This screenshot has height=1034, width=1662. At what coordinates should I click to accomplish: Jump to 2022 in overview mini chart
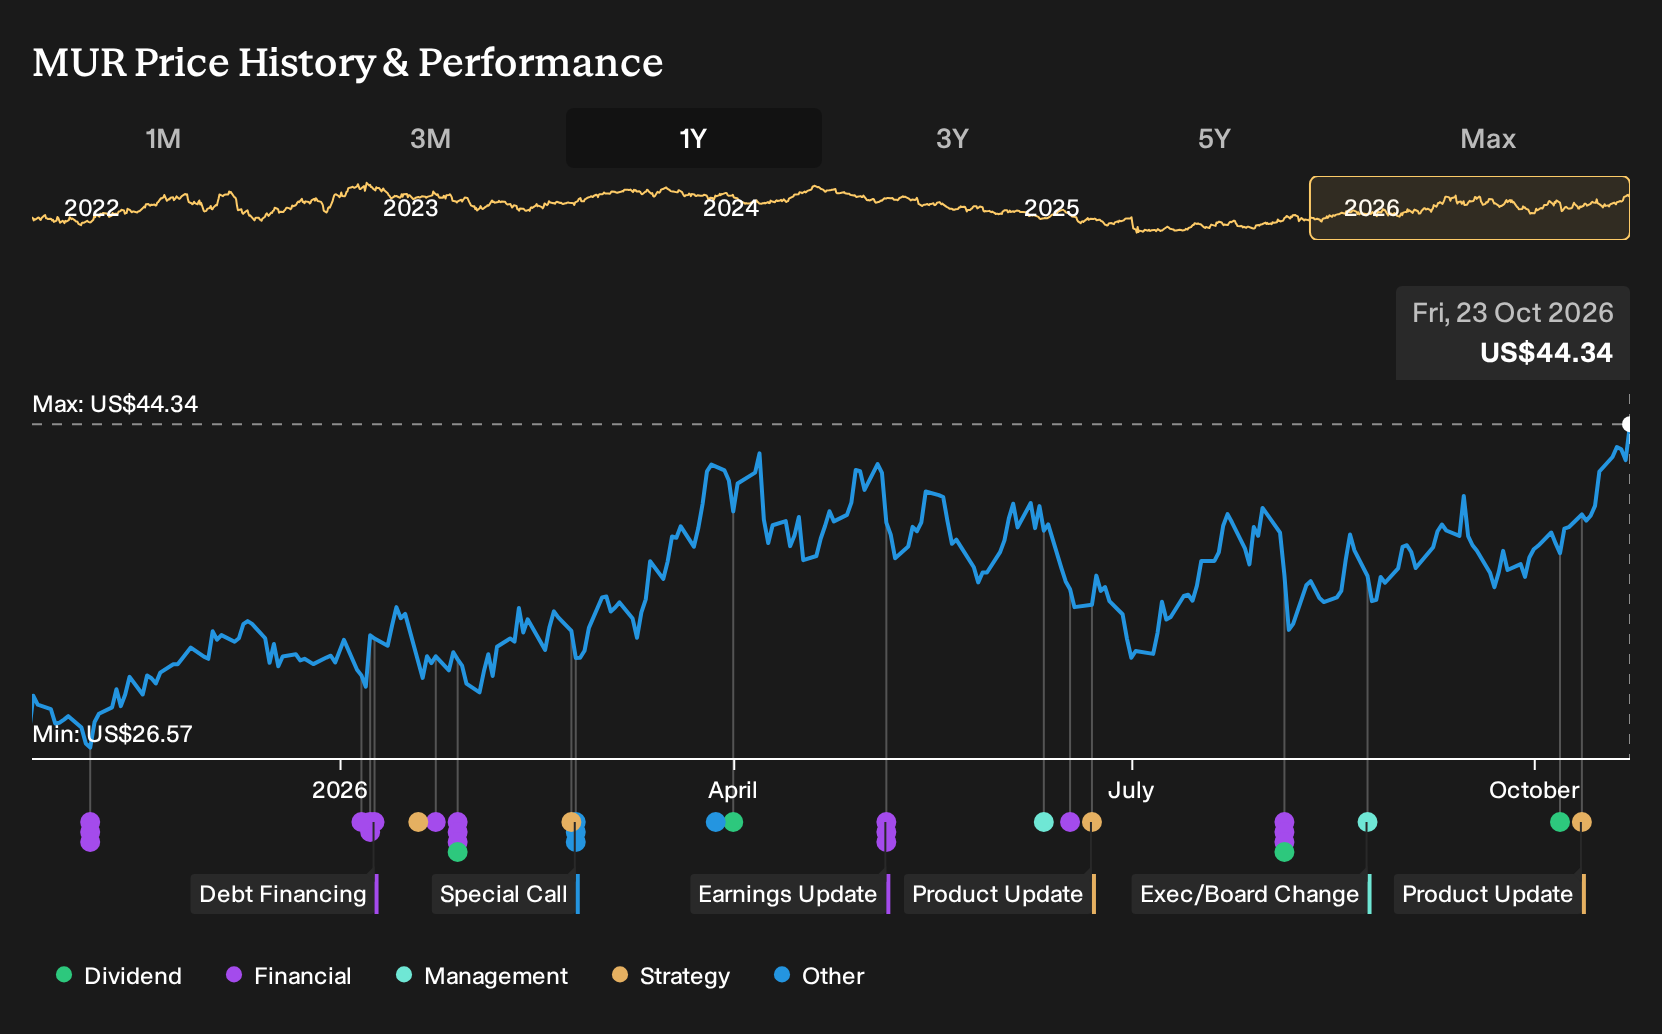tap(91, 208)
